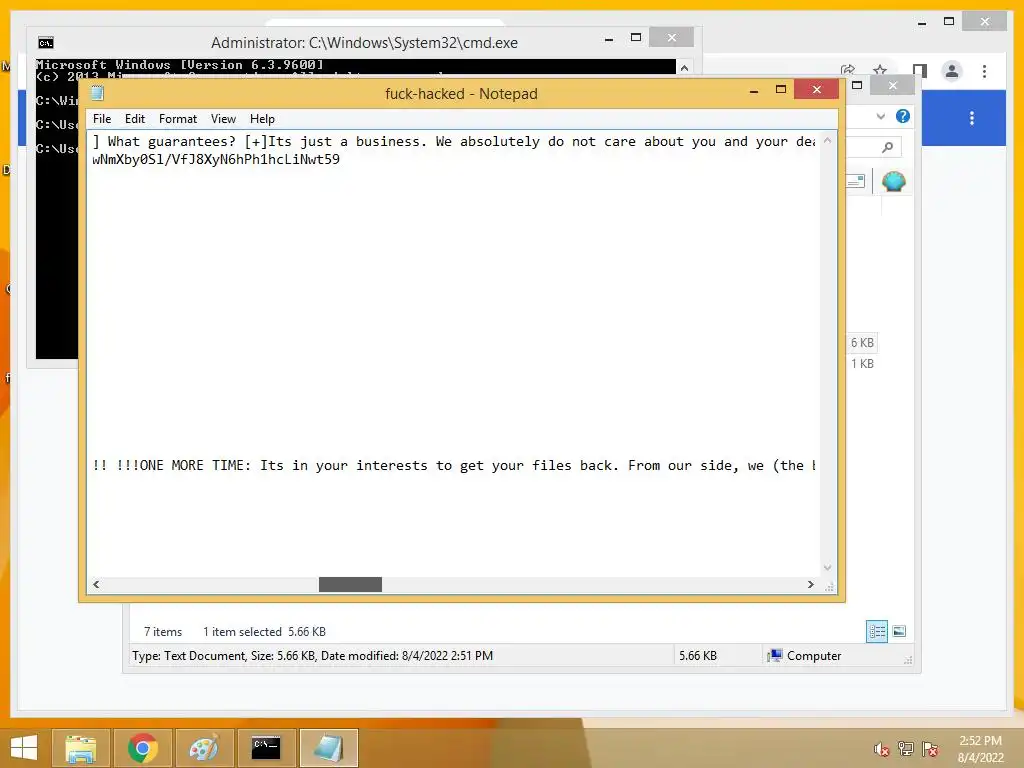Switch Explorer to details view
Viewport: 1024px width, 768px height.
pos(877,632)
